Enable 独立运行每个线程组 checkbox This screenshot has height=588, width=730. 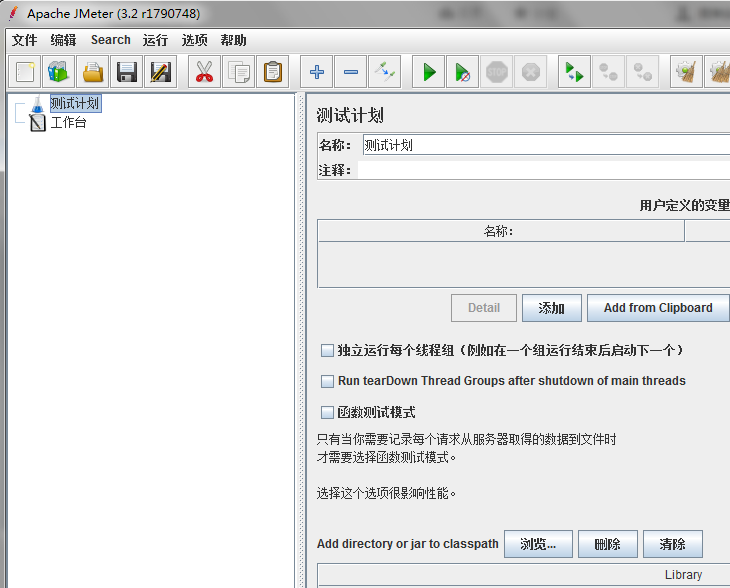(x=327, y=350)
